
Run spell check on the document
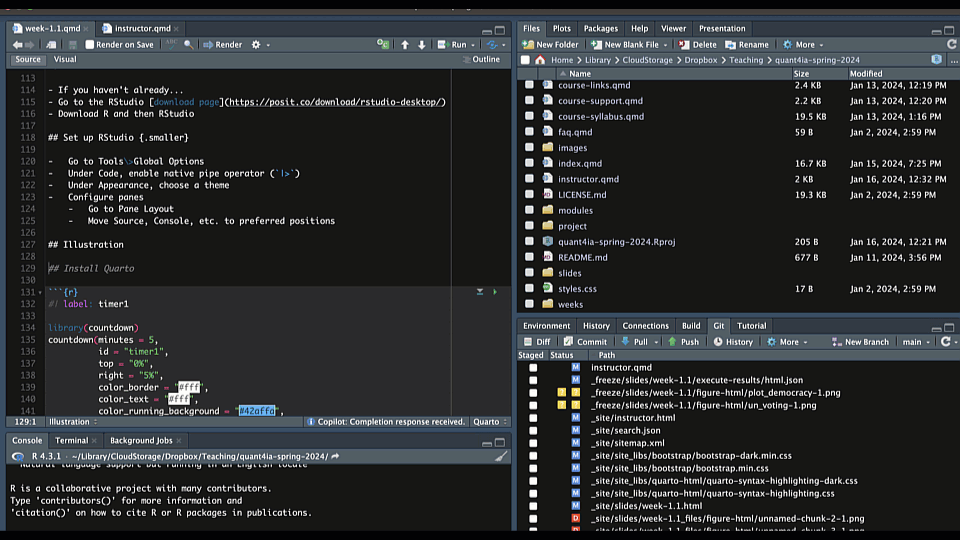[171, 44]
